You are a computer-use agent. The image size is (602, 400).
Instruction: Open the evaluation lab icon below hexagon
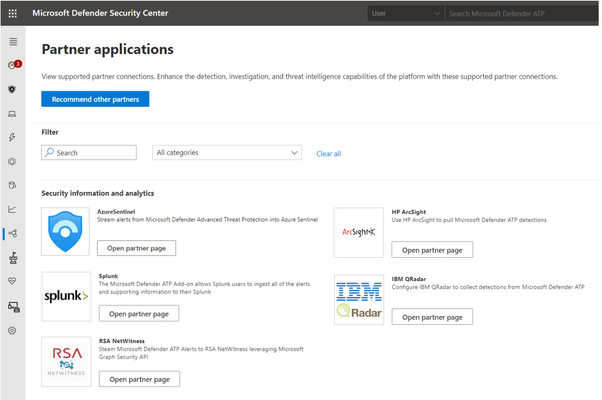pos(12,185)
